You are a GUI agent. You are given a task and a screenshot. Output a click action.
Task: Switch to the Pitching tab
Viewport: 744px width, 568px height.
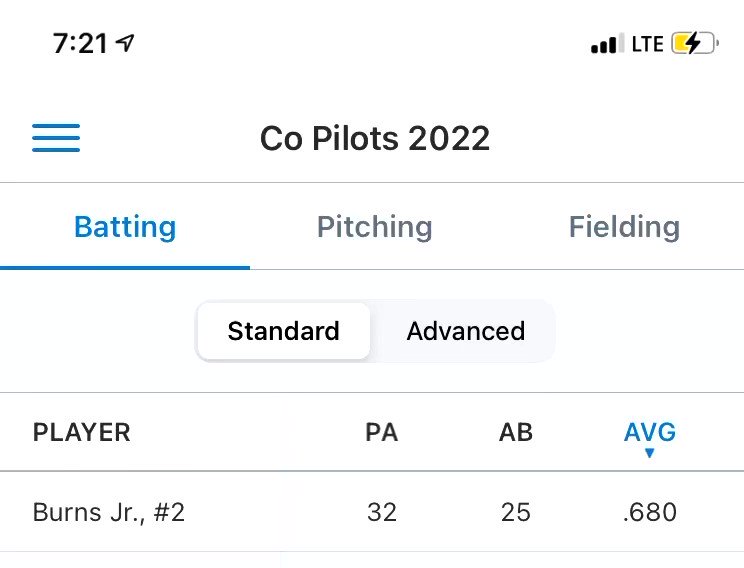(374, 226)
